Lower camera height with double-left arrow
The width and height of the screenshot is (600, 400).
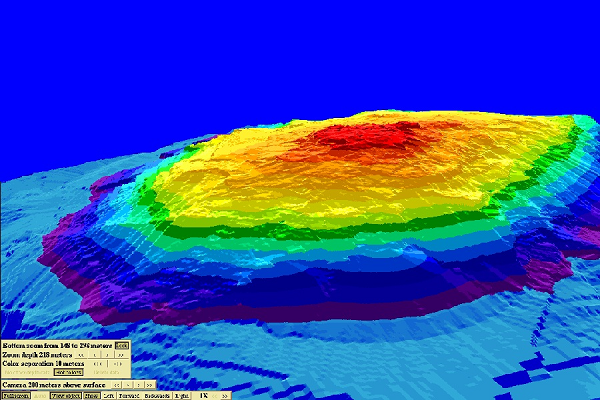coord(115,385)
